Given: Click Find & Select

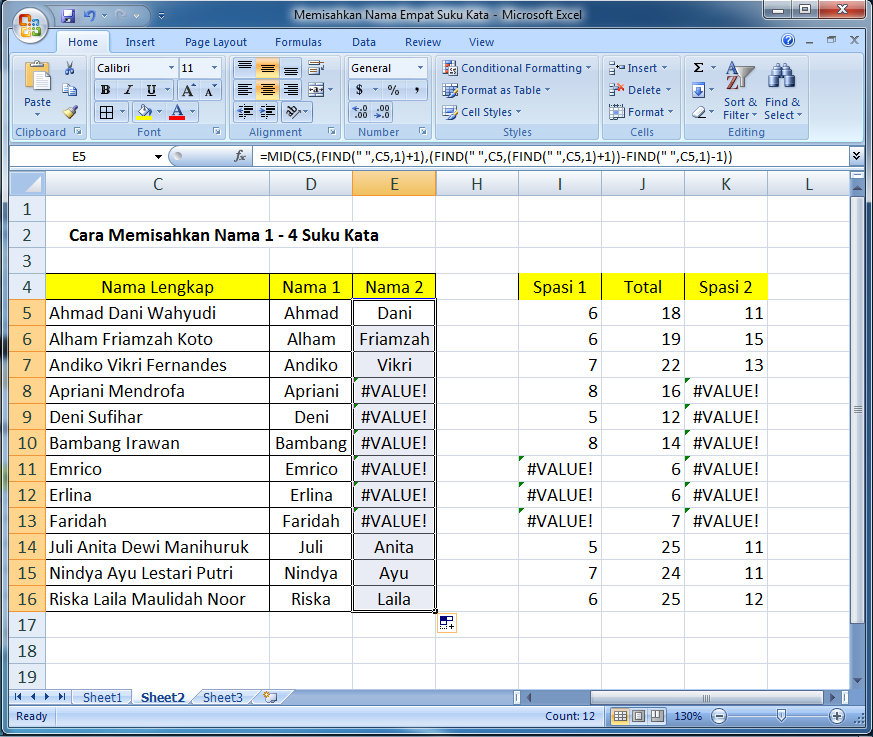Looking at the screenshot, I should pos(782,90).
